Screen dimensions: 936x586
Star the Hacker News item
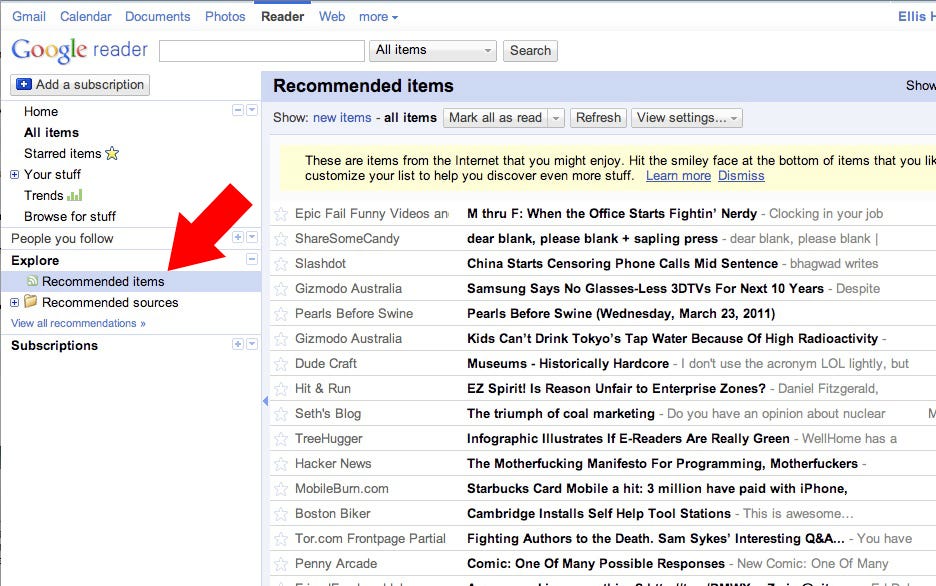coord(281,465)
